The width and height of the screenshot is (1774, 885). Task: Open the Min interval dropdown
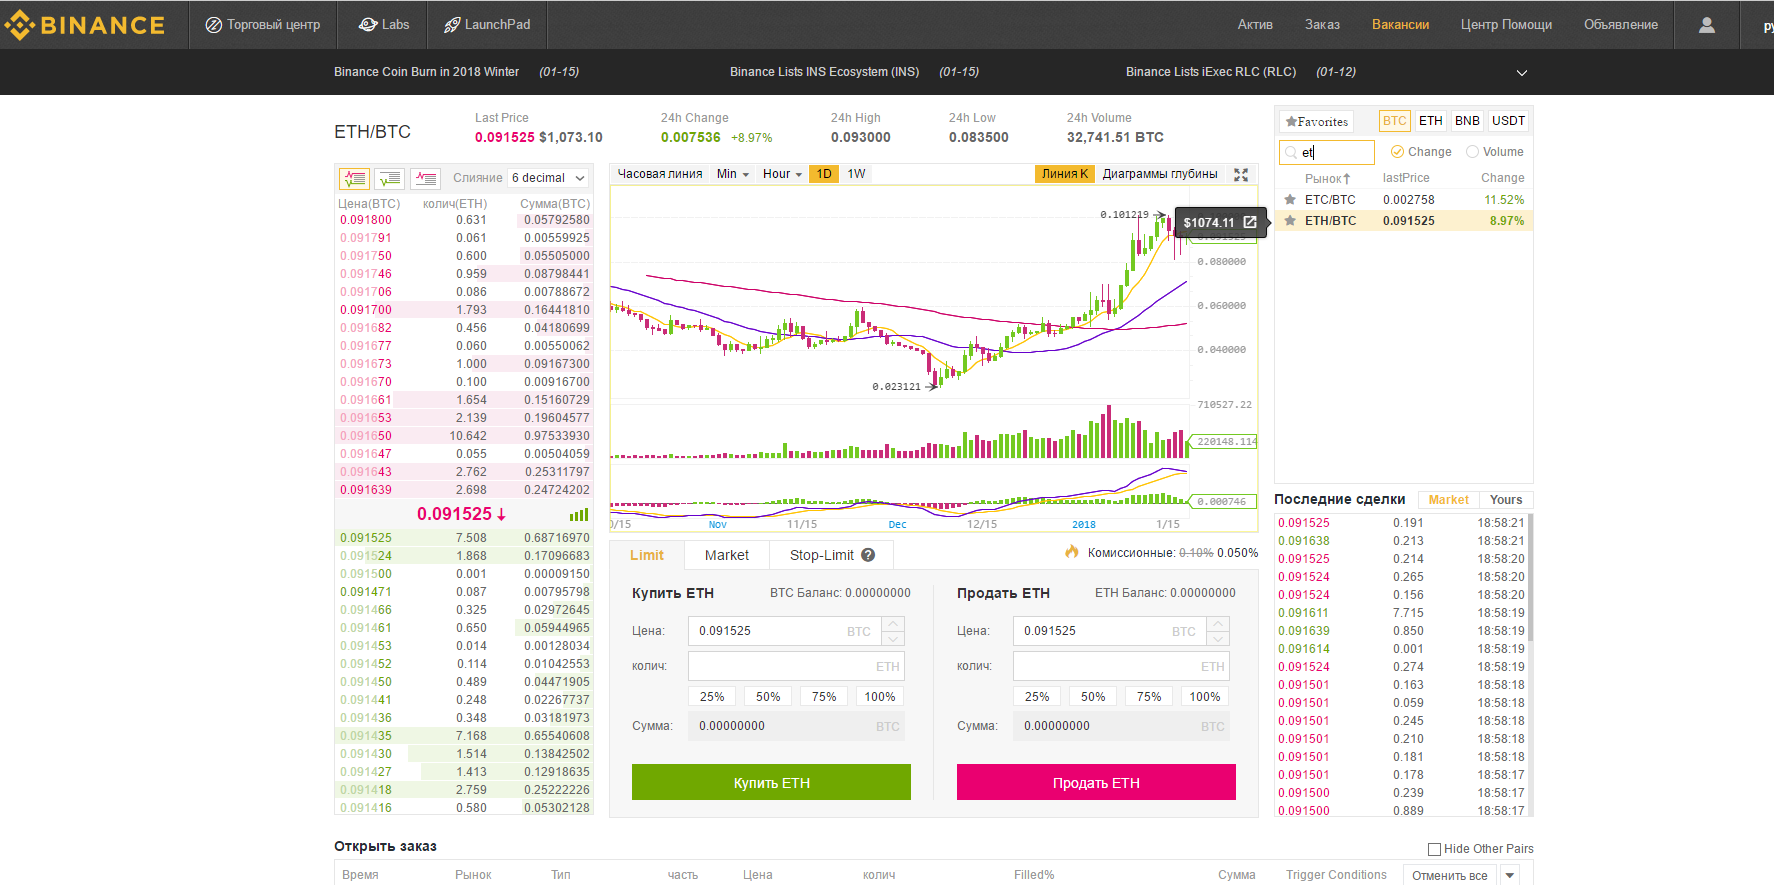733,174
